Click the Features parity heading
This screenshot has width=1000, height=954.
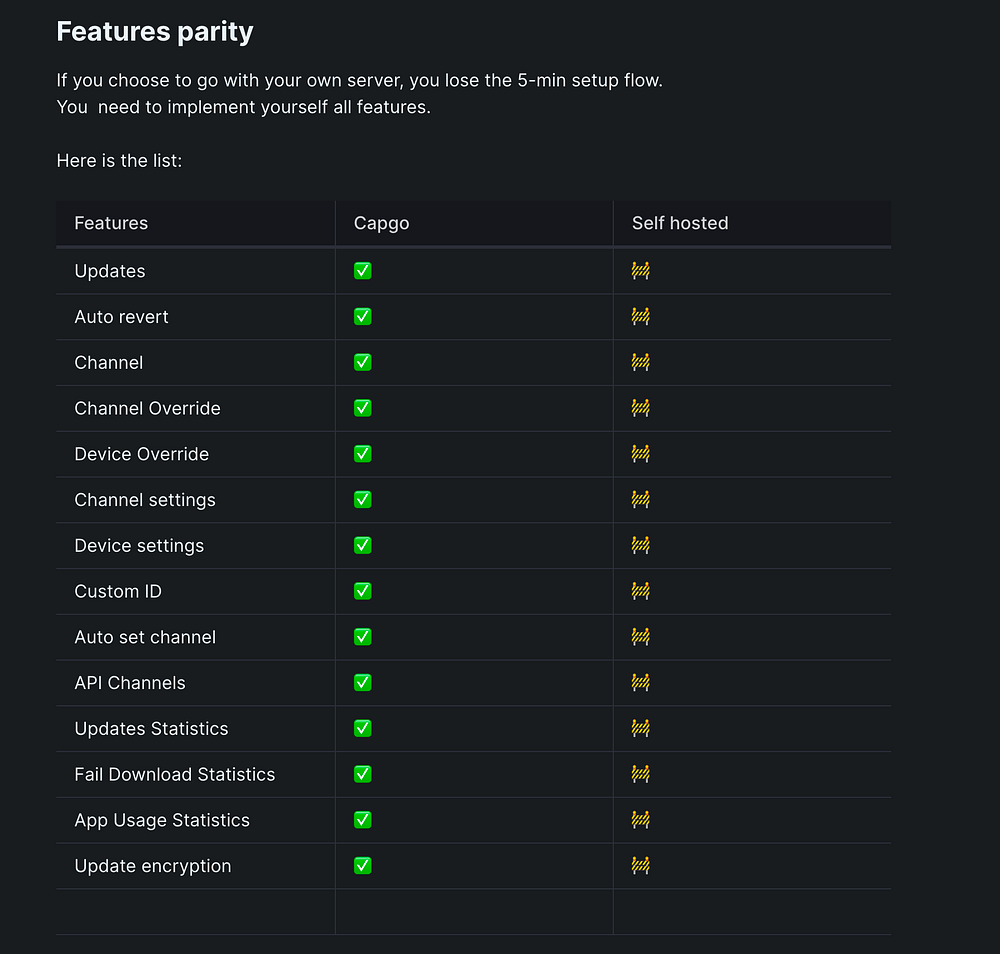tap(155, 32)
